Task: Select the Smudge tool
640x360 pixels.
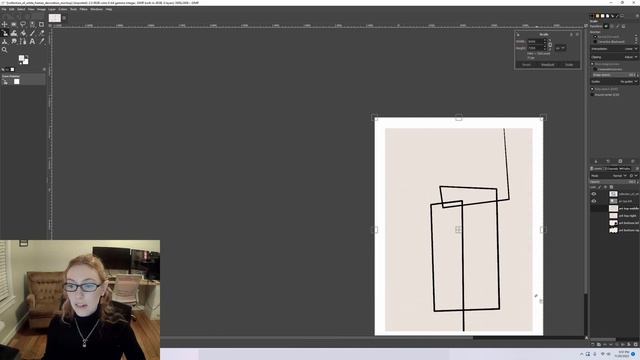Action: pyautogui.click(x=14, y=42)
